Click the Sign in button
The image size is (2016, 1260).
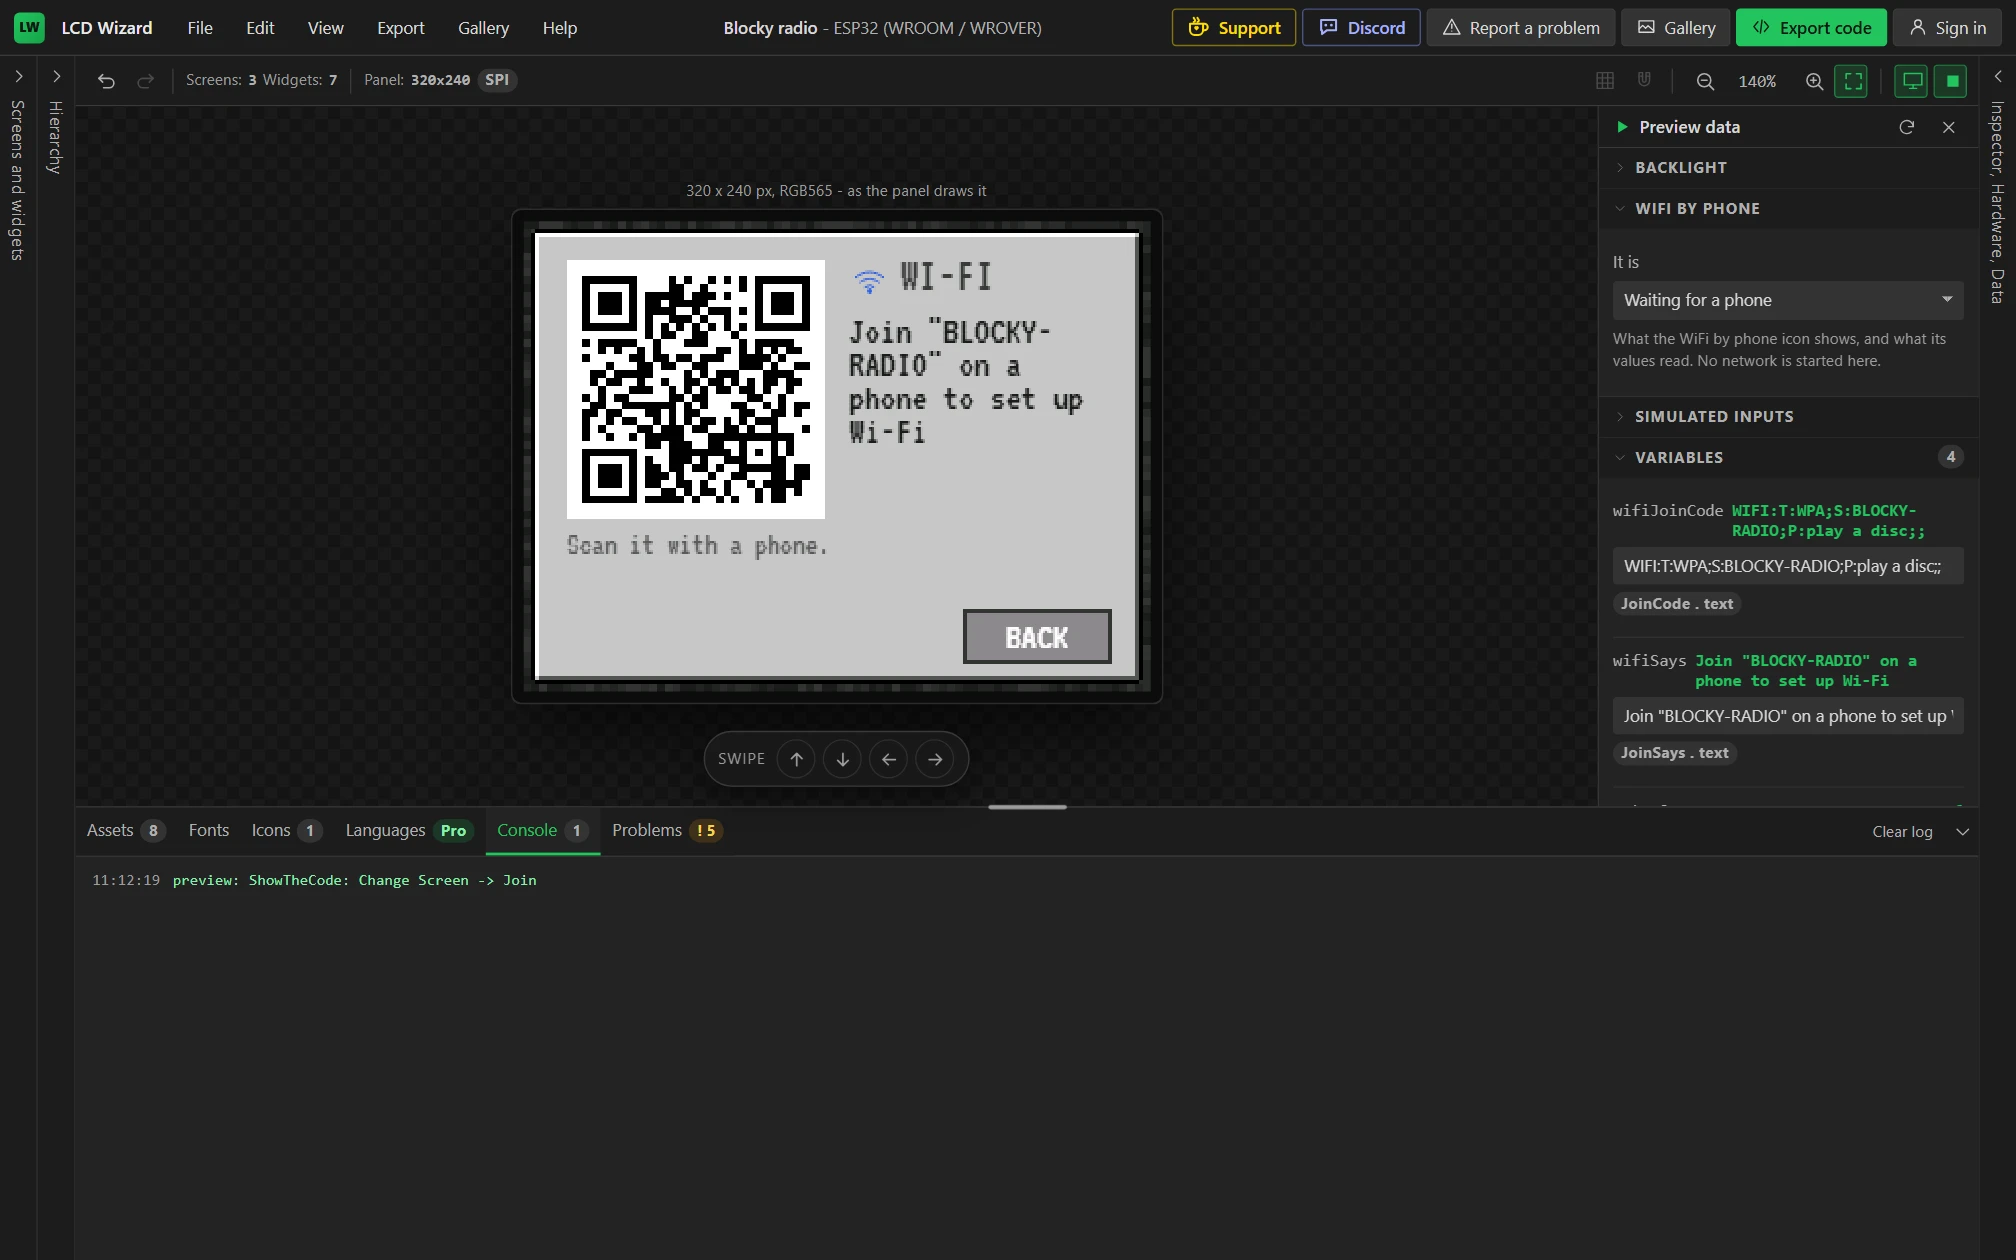[1947, 28]
